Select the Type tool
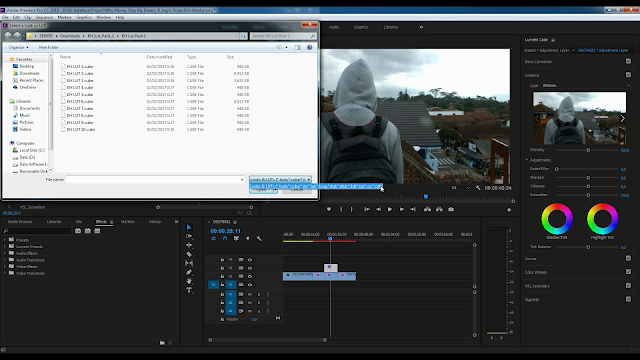 [x=189, y=290]
